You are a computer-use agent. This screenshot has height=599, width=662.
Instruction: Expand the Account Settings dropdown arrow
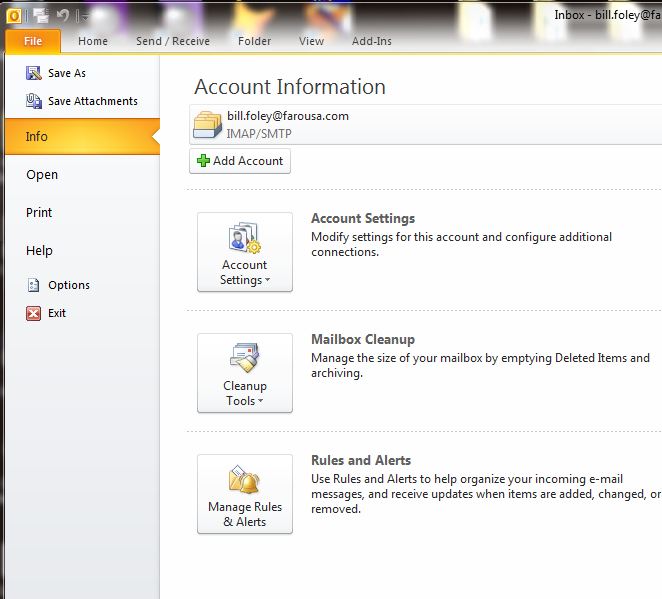click(x=267, y=279)
